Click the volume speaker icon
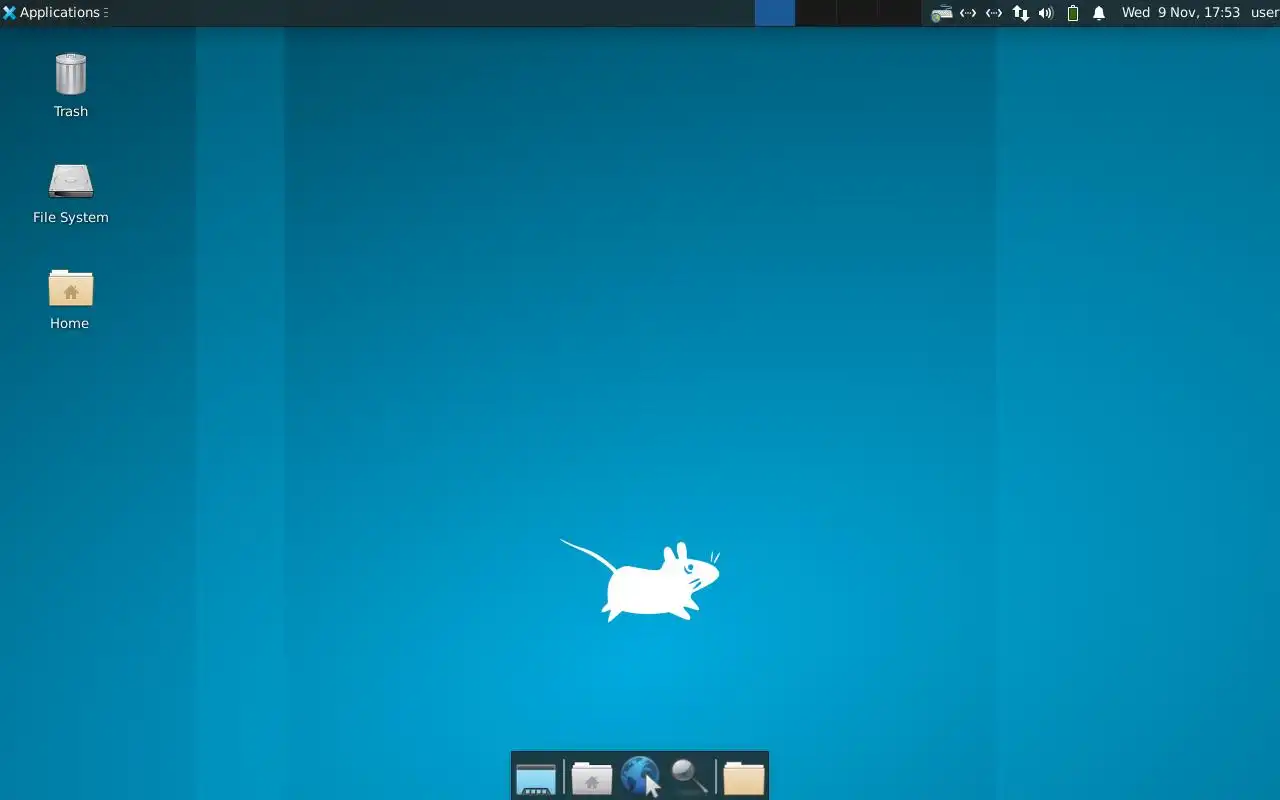Screen dimensions: 1280x800 click(x=1046, y=13)
